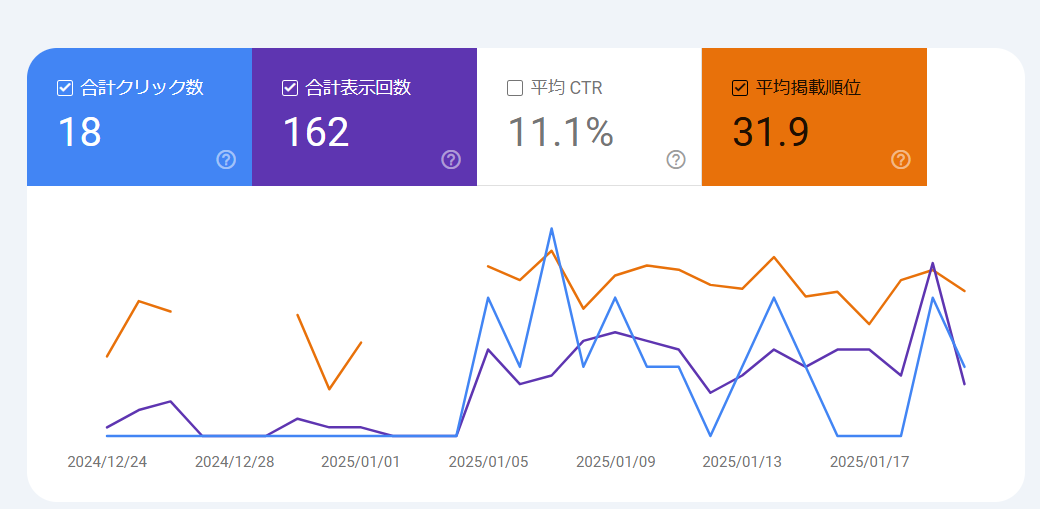The width and height of the screenshot is (1040, 509).
Task: Click the 2024/12/24 date axis label
Action: tap(107, 462)
